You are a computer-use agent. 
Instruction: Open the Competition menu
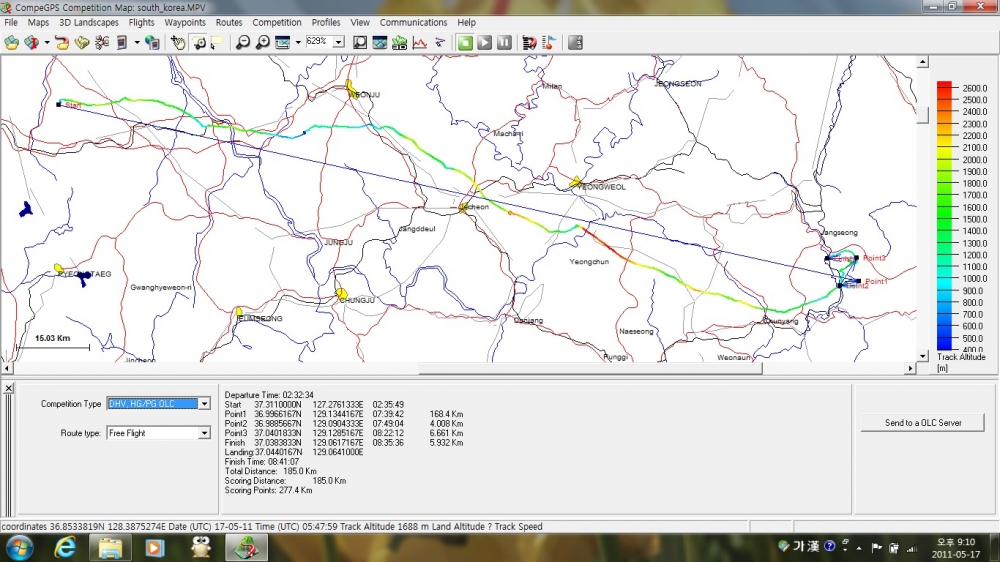[x=277, y=22]
